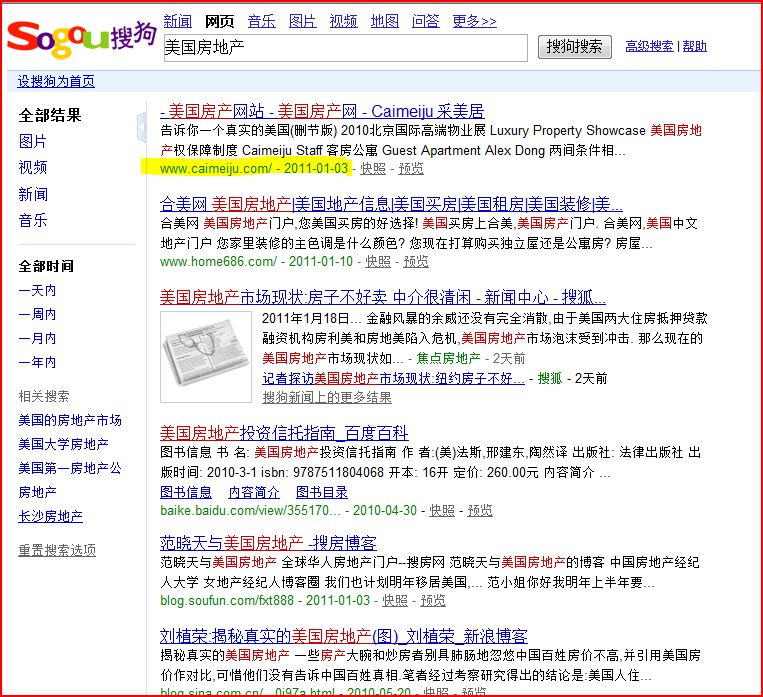Reset filters with 重置搜索选项
Viewport: 763px width, 697px height.
[57, 550]
